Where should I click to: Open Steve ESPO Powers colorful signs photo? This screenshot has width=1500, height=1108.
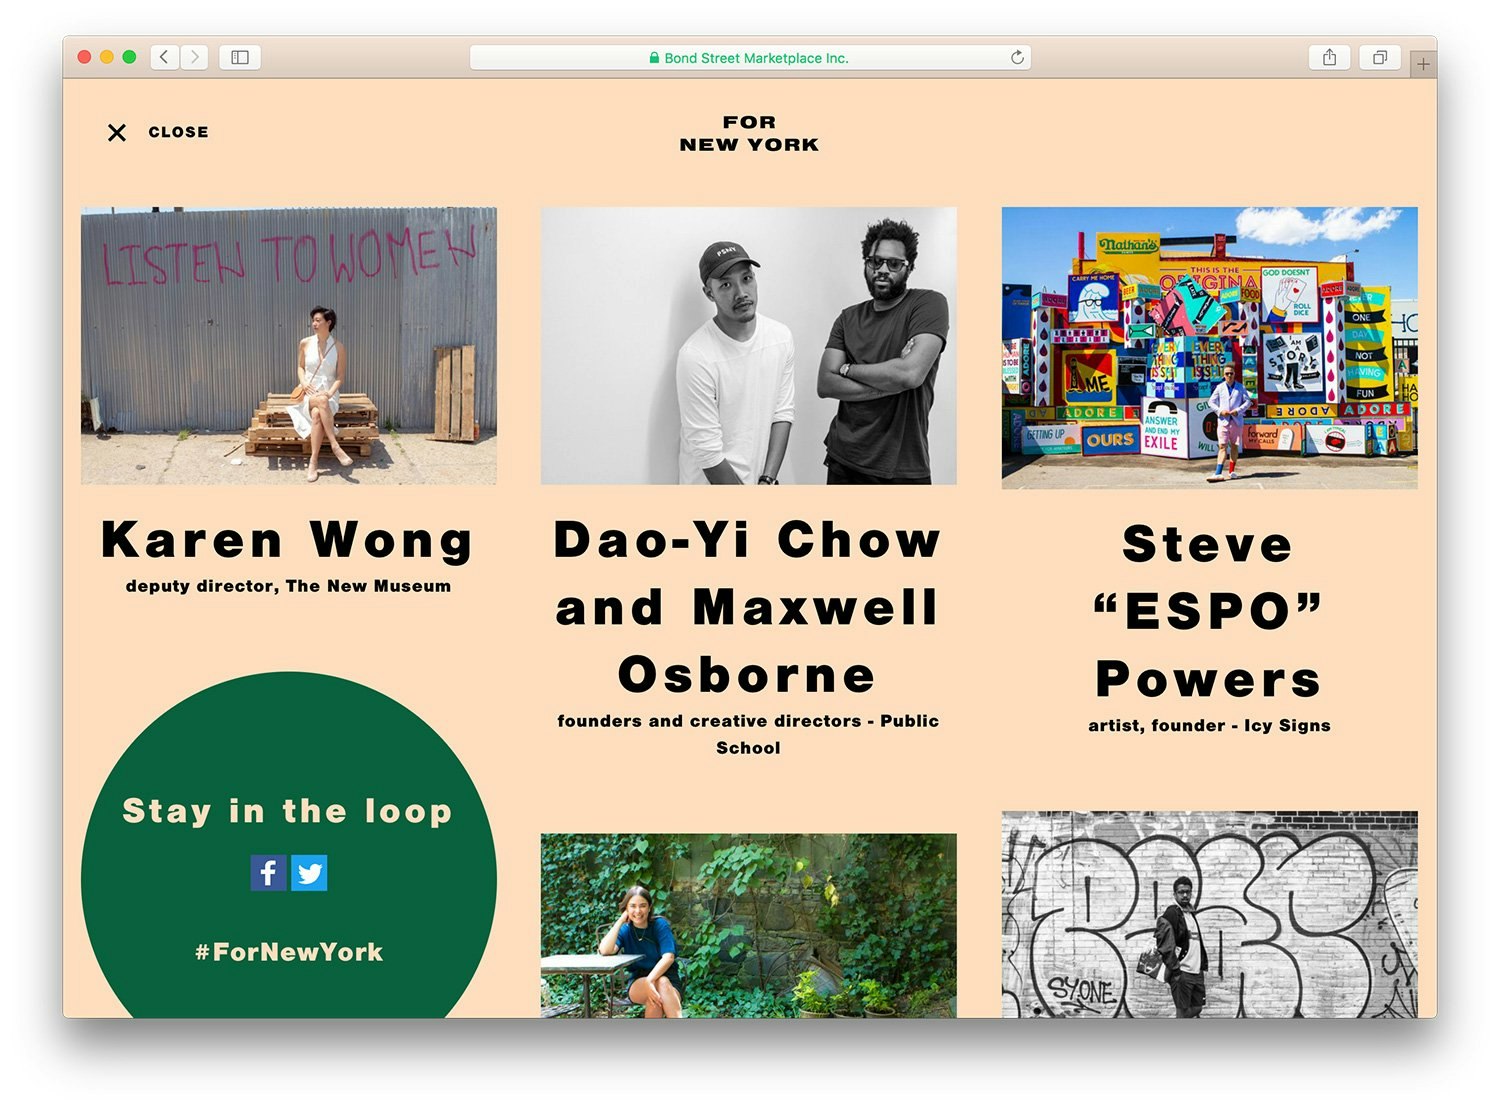click(1210, 348)
